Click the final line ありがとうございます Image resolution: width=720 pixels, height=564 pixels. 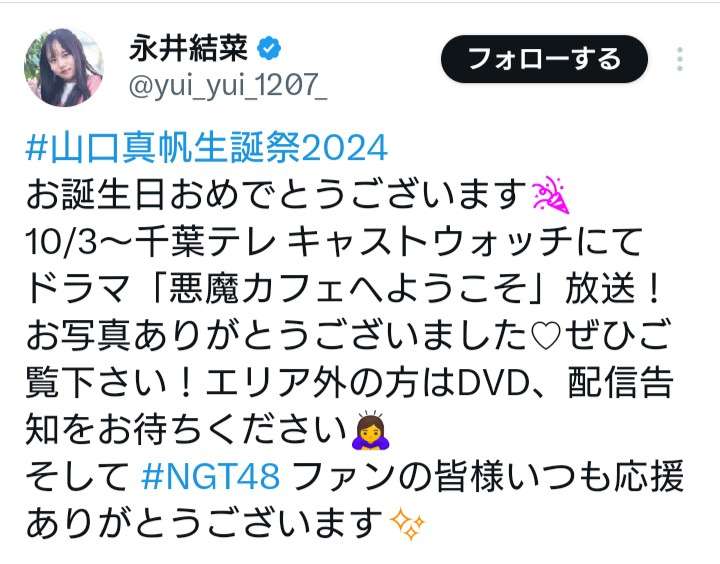point(204,523)
